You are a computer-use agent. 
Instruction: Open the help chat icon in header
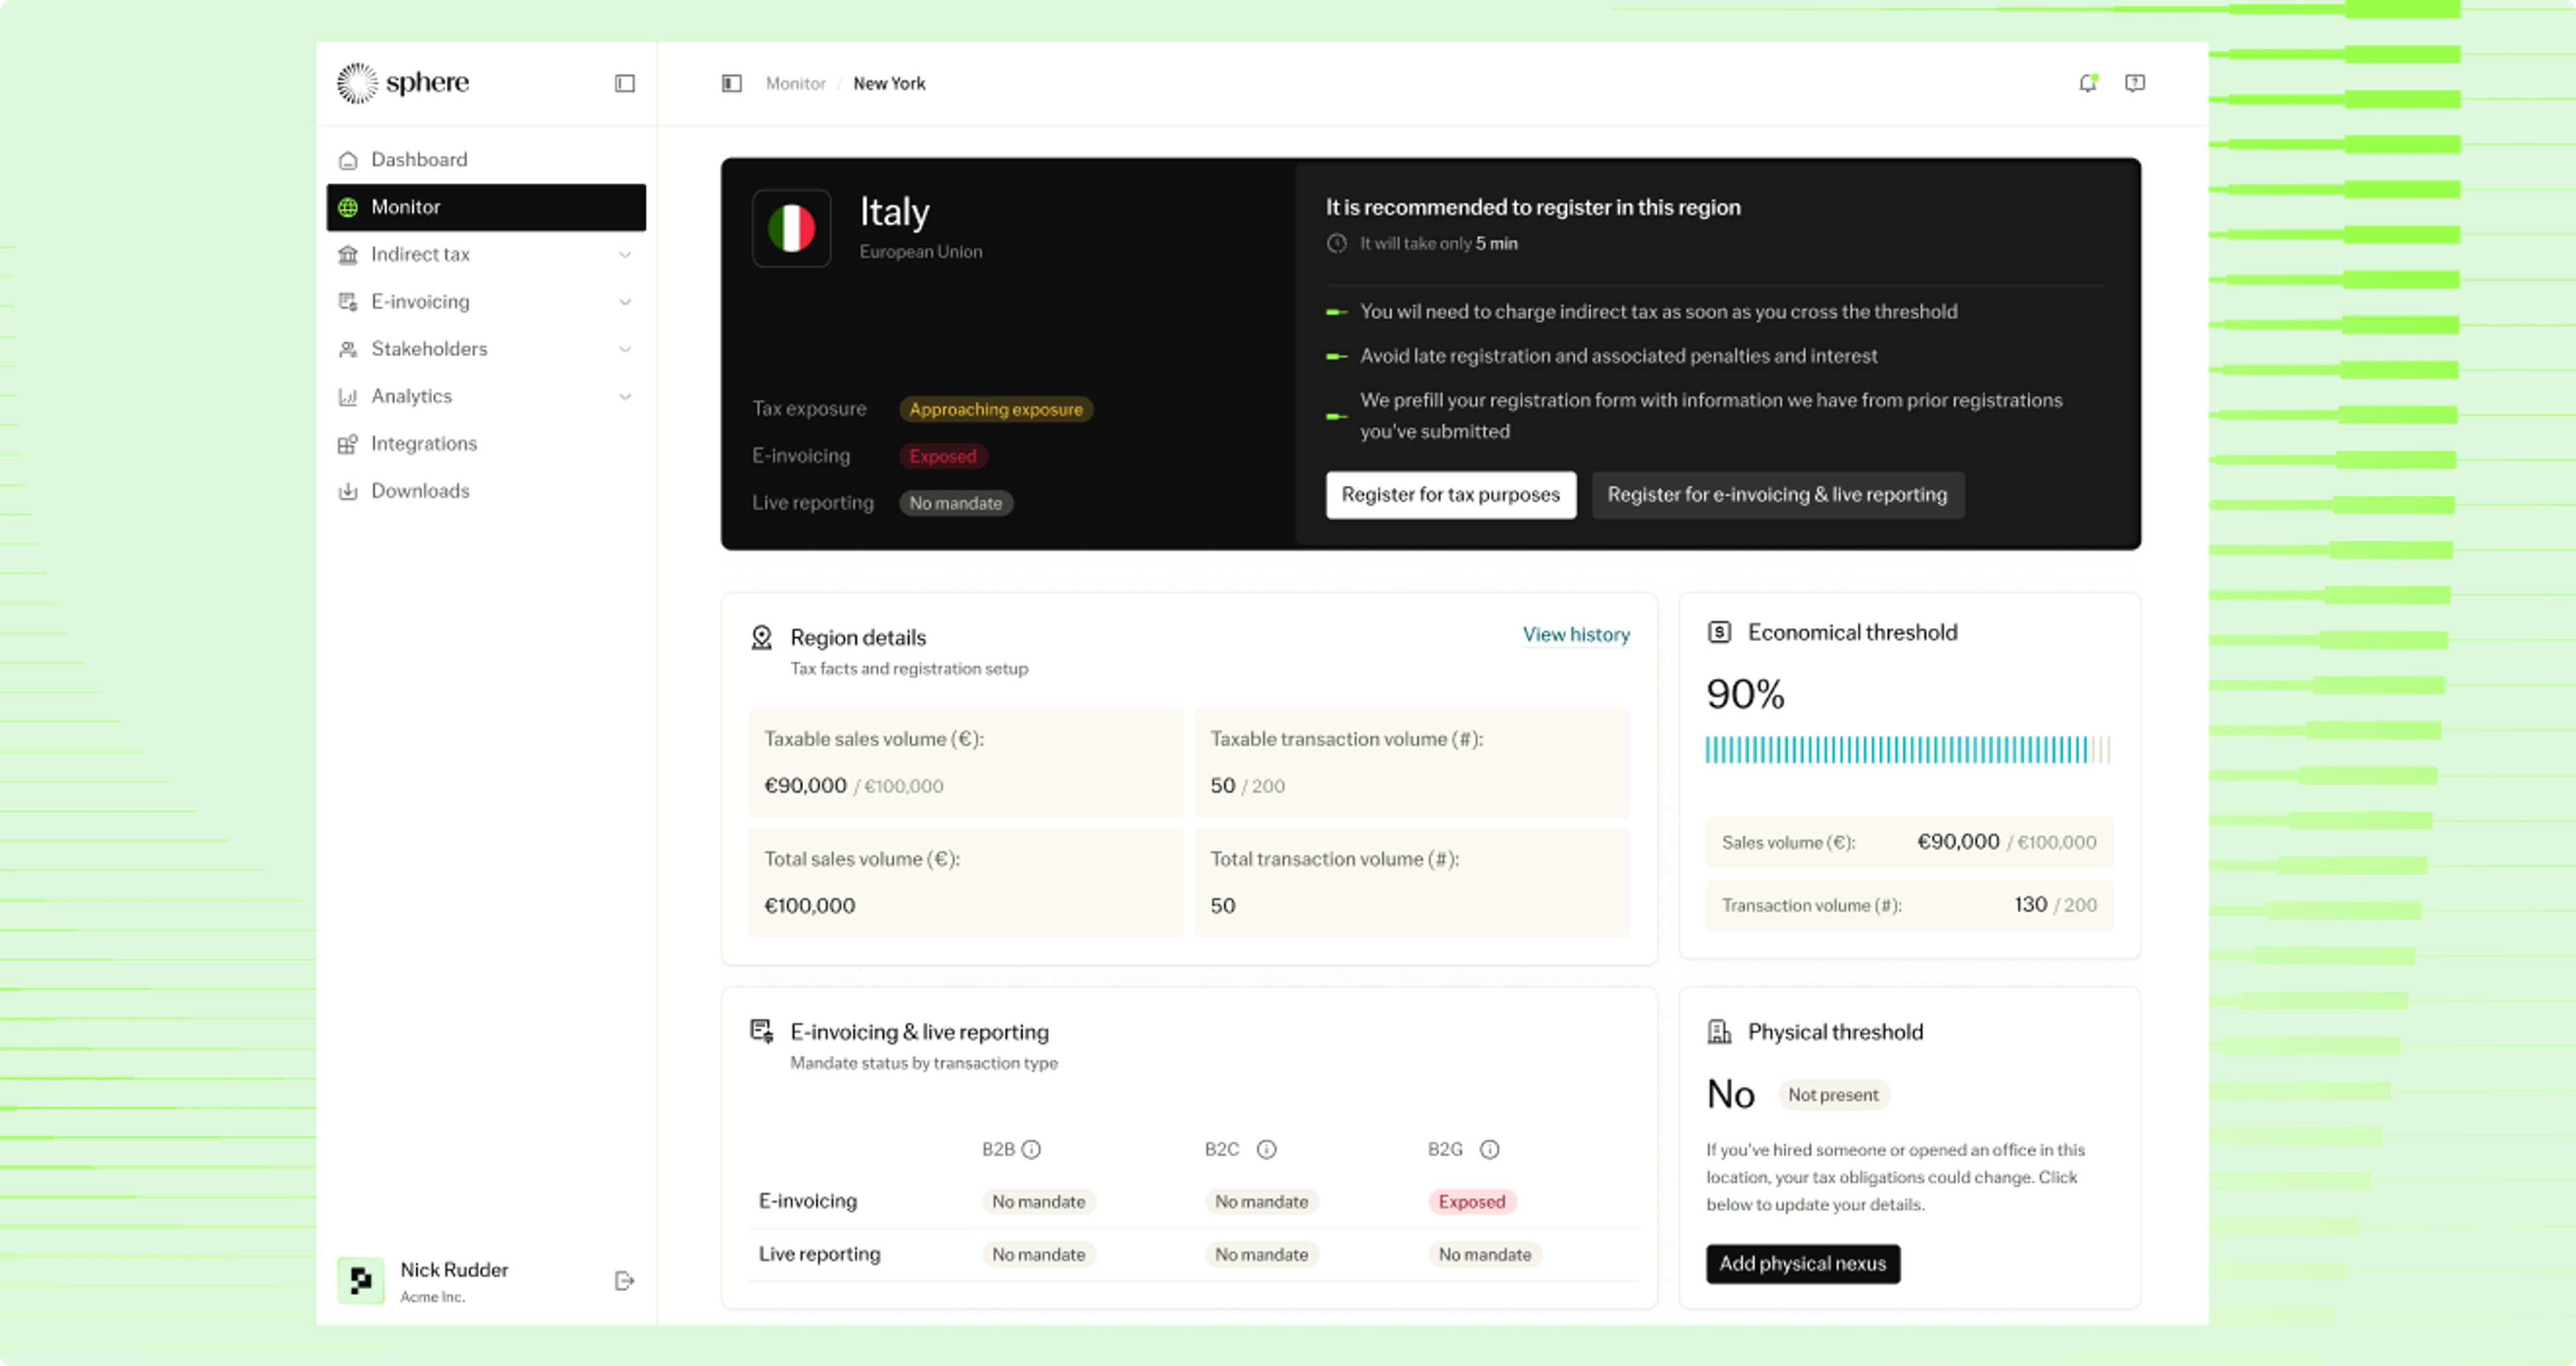tap(2134, 83)
